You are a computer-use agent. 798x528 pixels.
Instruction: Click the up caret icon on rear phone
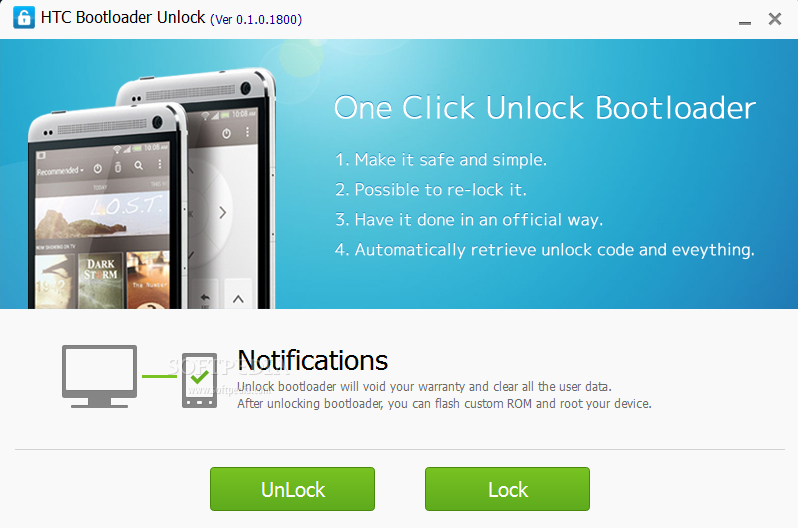click(x=238, y=298)
